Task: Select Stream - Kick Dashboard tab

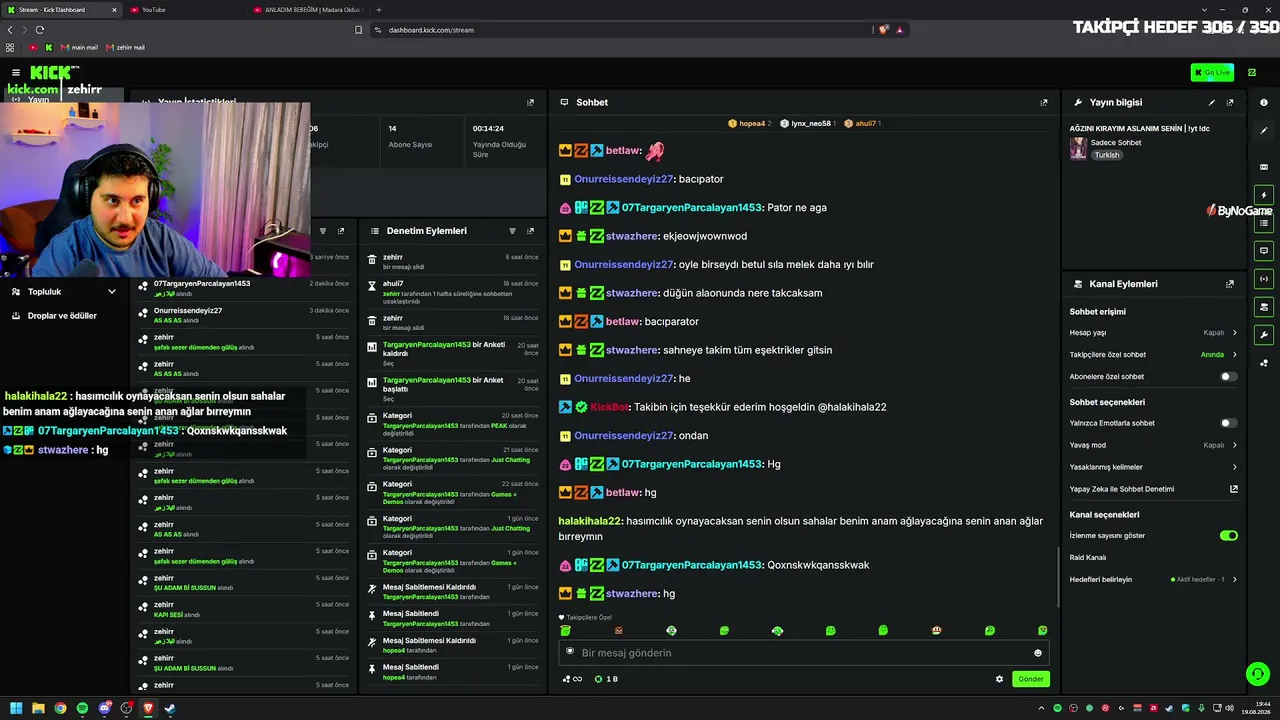Action: coord(61,10)
